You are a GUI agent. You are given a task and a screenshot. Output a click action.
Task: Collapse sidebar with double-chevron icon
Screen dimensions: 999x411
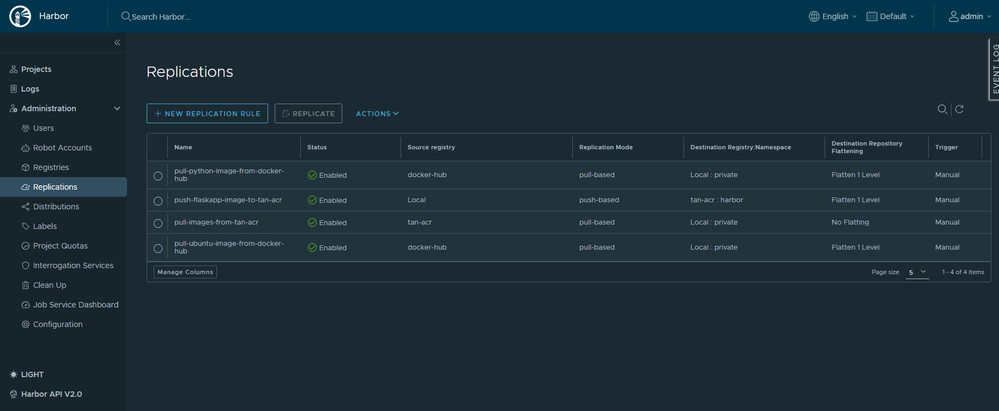[117, 43]
